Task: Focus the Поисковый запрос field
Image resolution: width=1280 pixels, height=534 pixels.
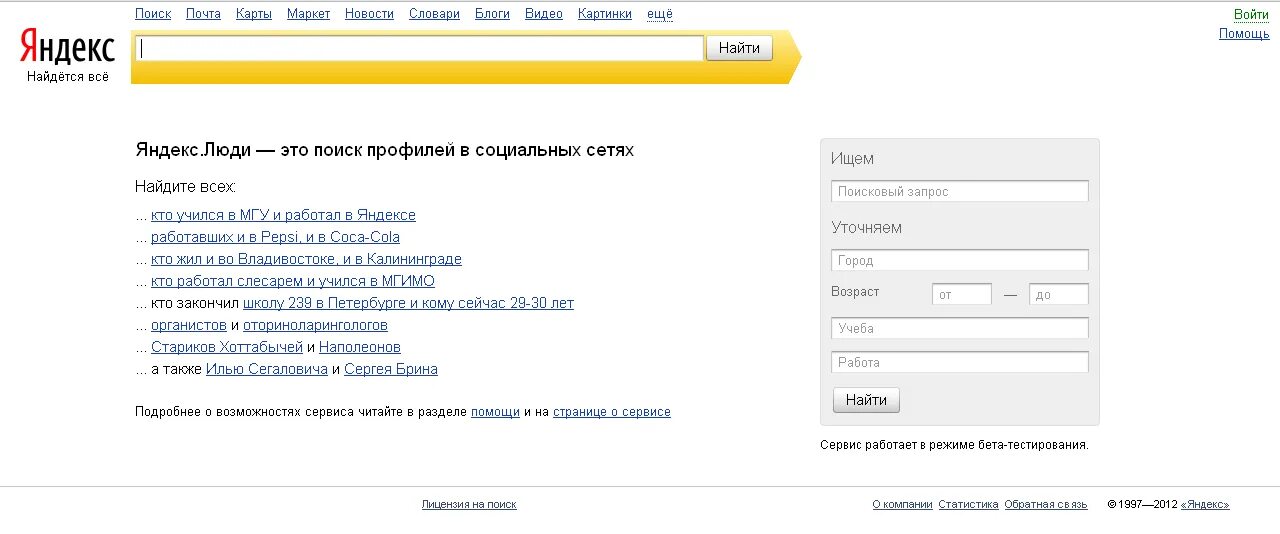Action: pos(960,191)
